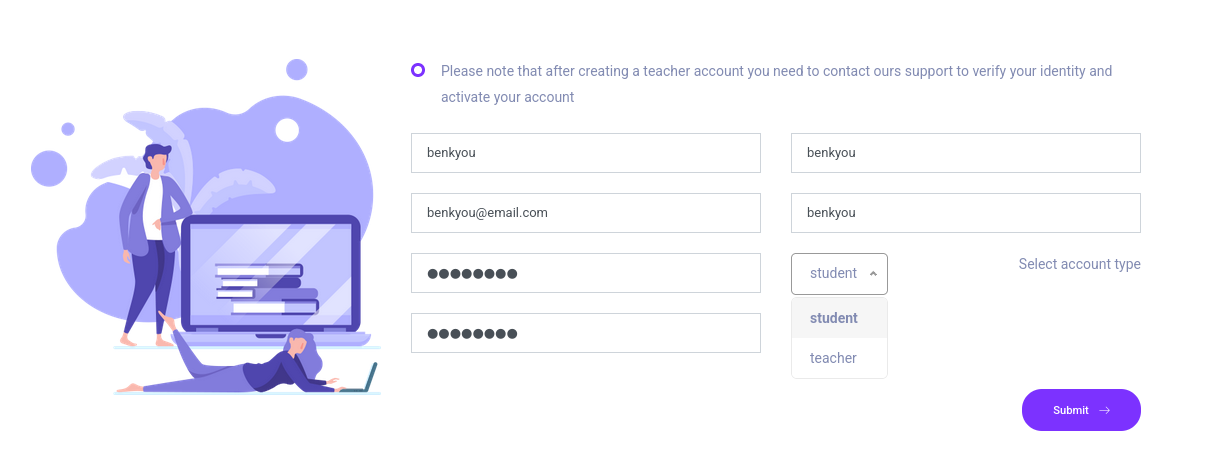Viewport: 1224px width, 472px height.
Task: Select the student option in the list
Action: click(834, 318)
